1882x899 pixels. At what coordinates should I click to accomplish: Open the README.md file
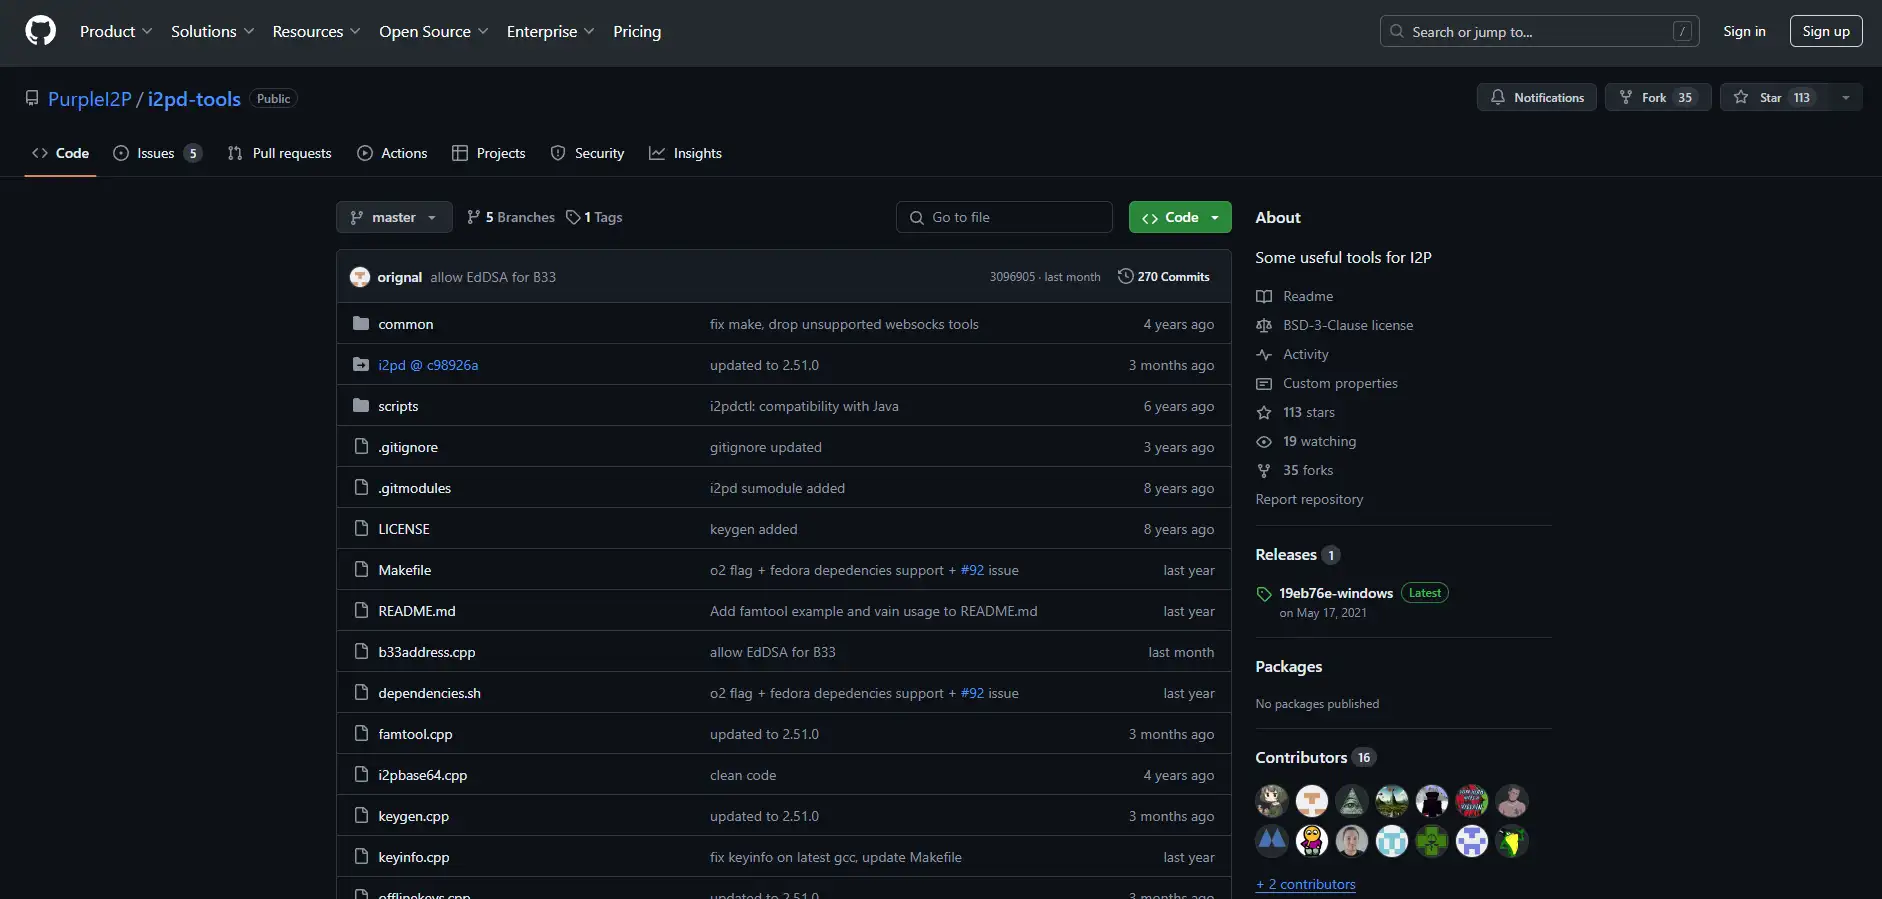416,611
